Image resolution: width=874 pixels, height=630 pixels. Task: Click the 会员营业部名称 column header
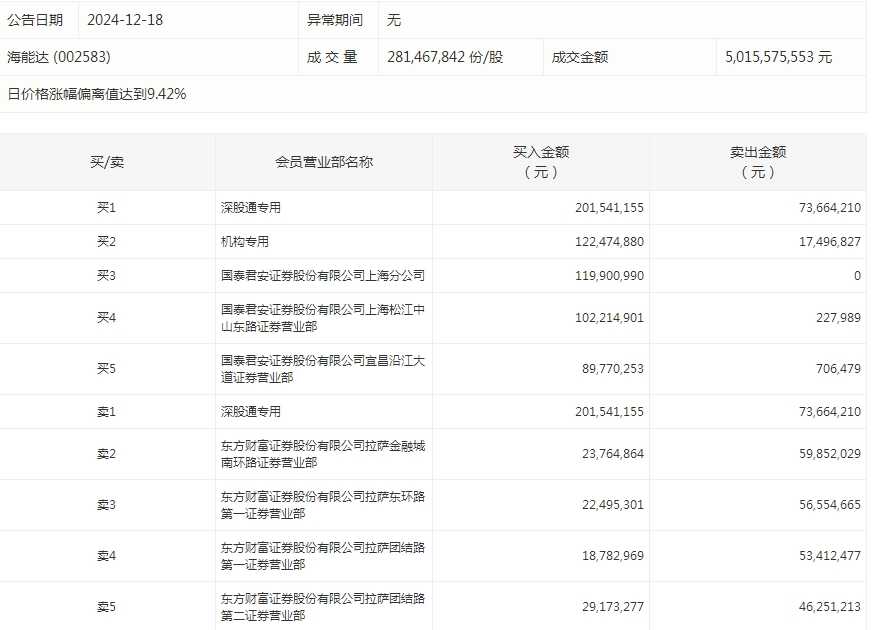coord(324,162)
